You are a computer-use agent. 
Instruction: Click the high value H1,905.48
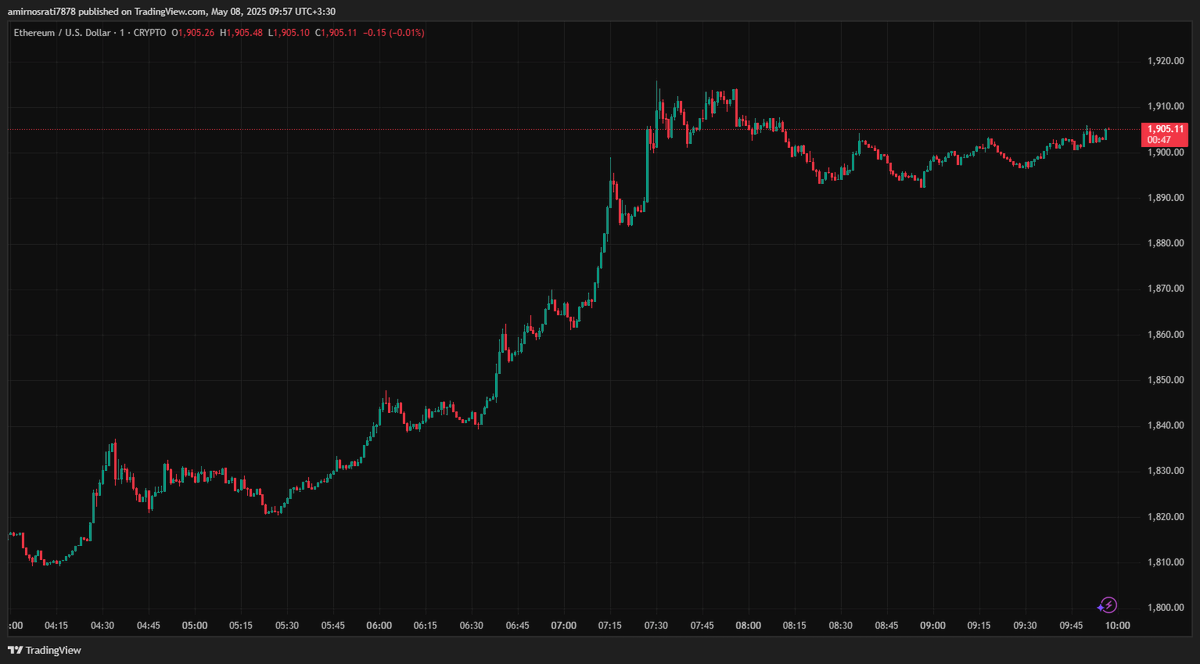pyautogui.click(x=242, y=32)
